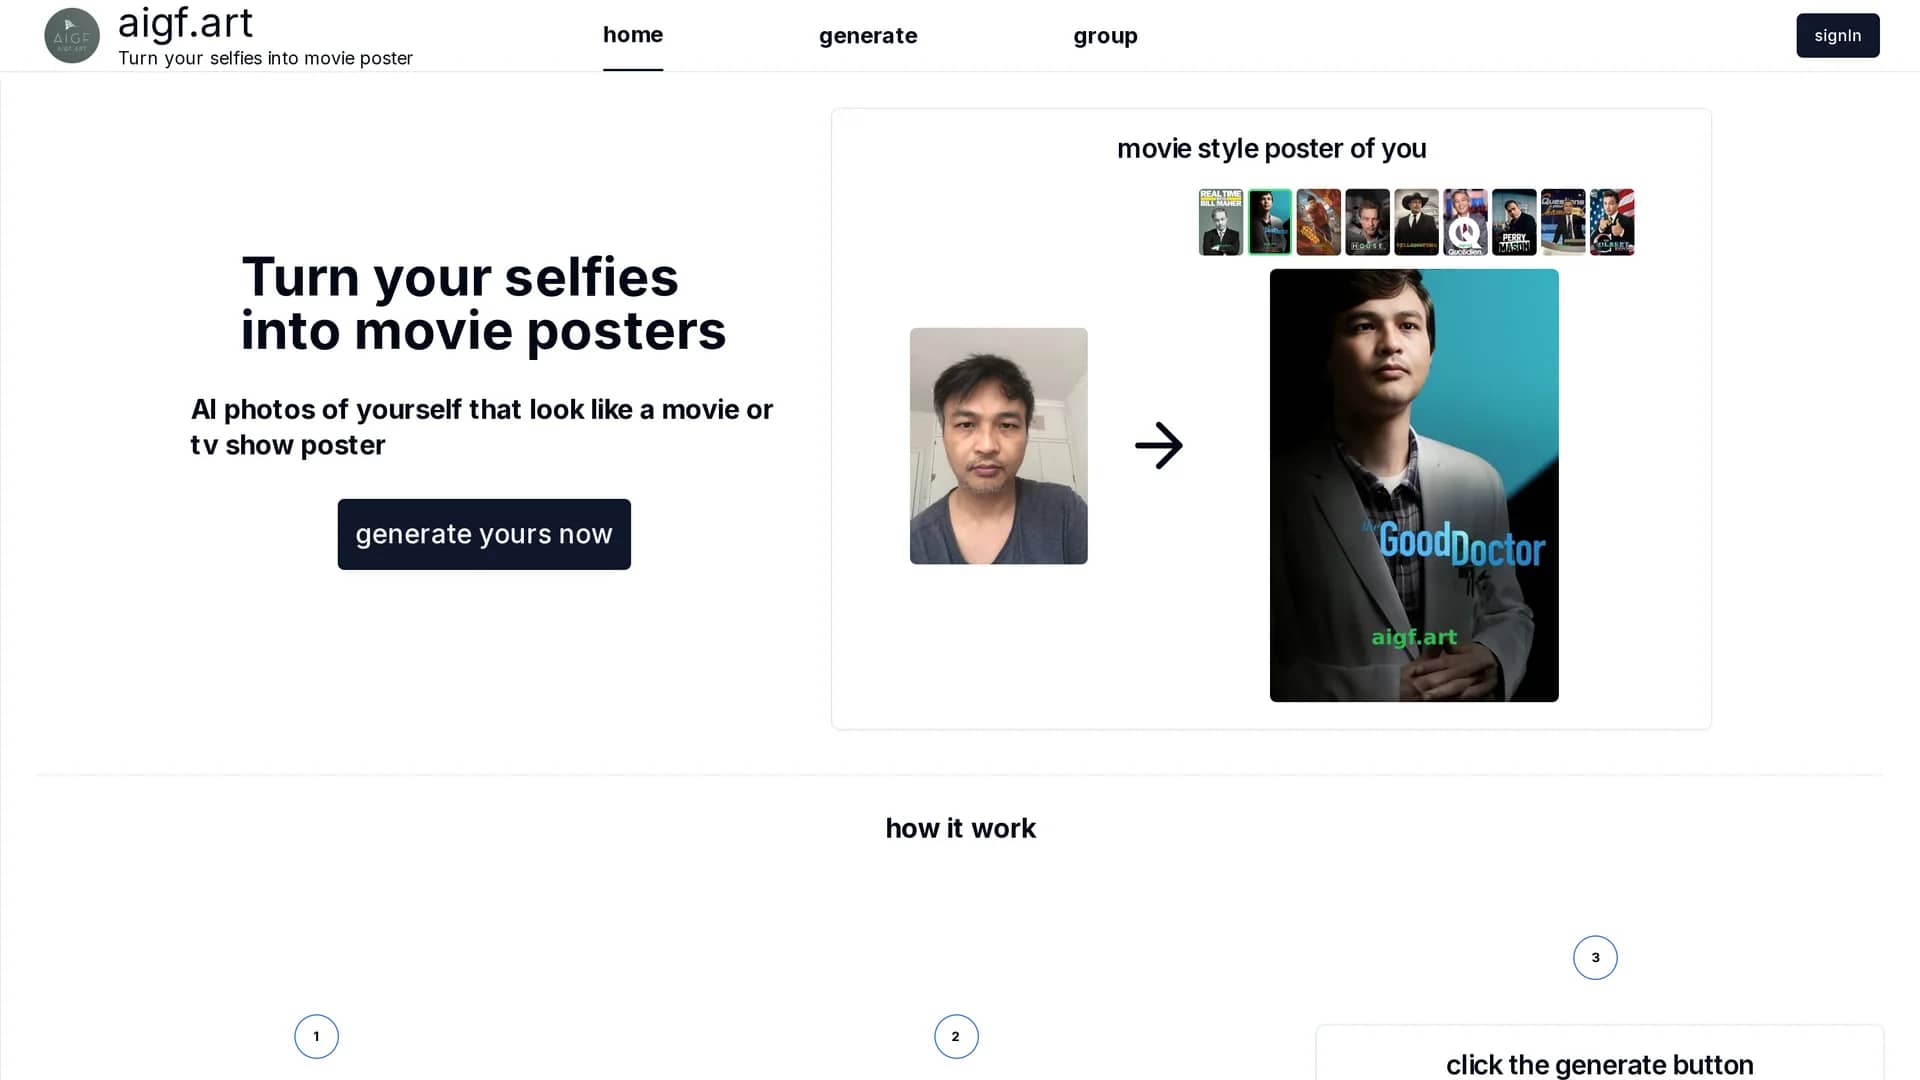Select the Questions quiz show poster thumbnail
This screenshot has width=1920, height=1080.
tap(1563, 222)
